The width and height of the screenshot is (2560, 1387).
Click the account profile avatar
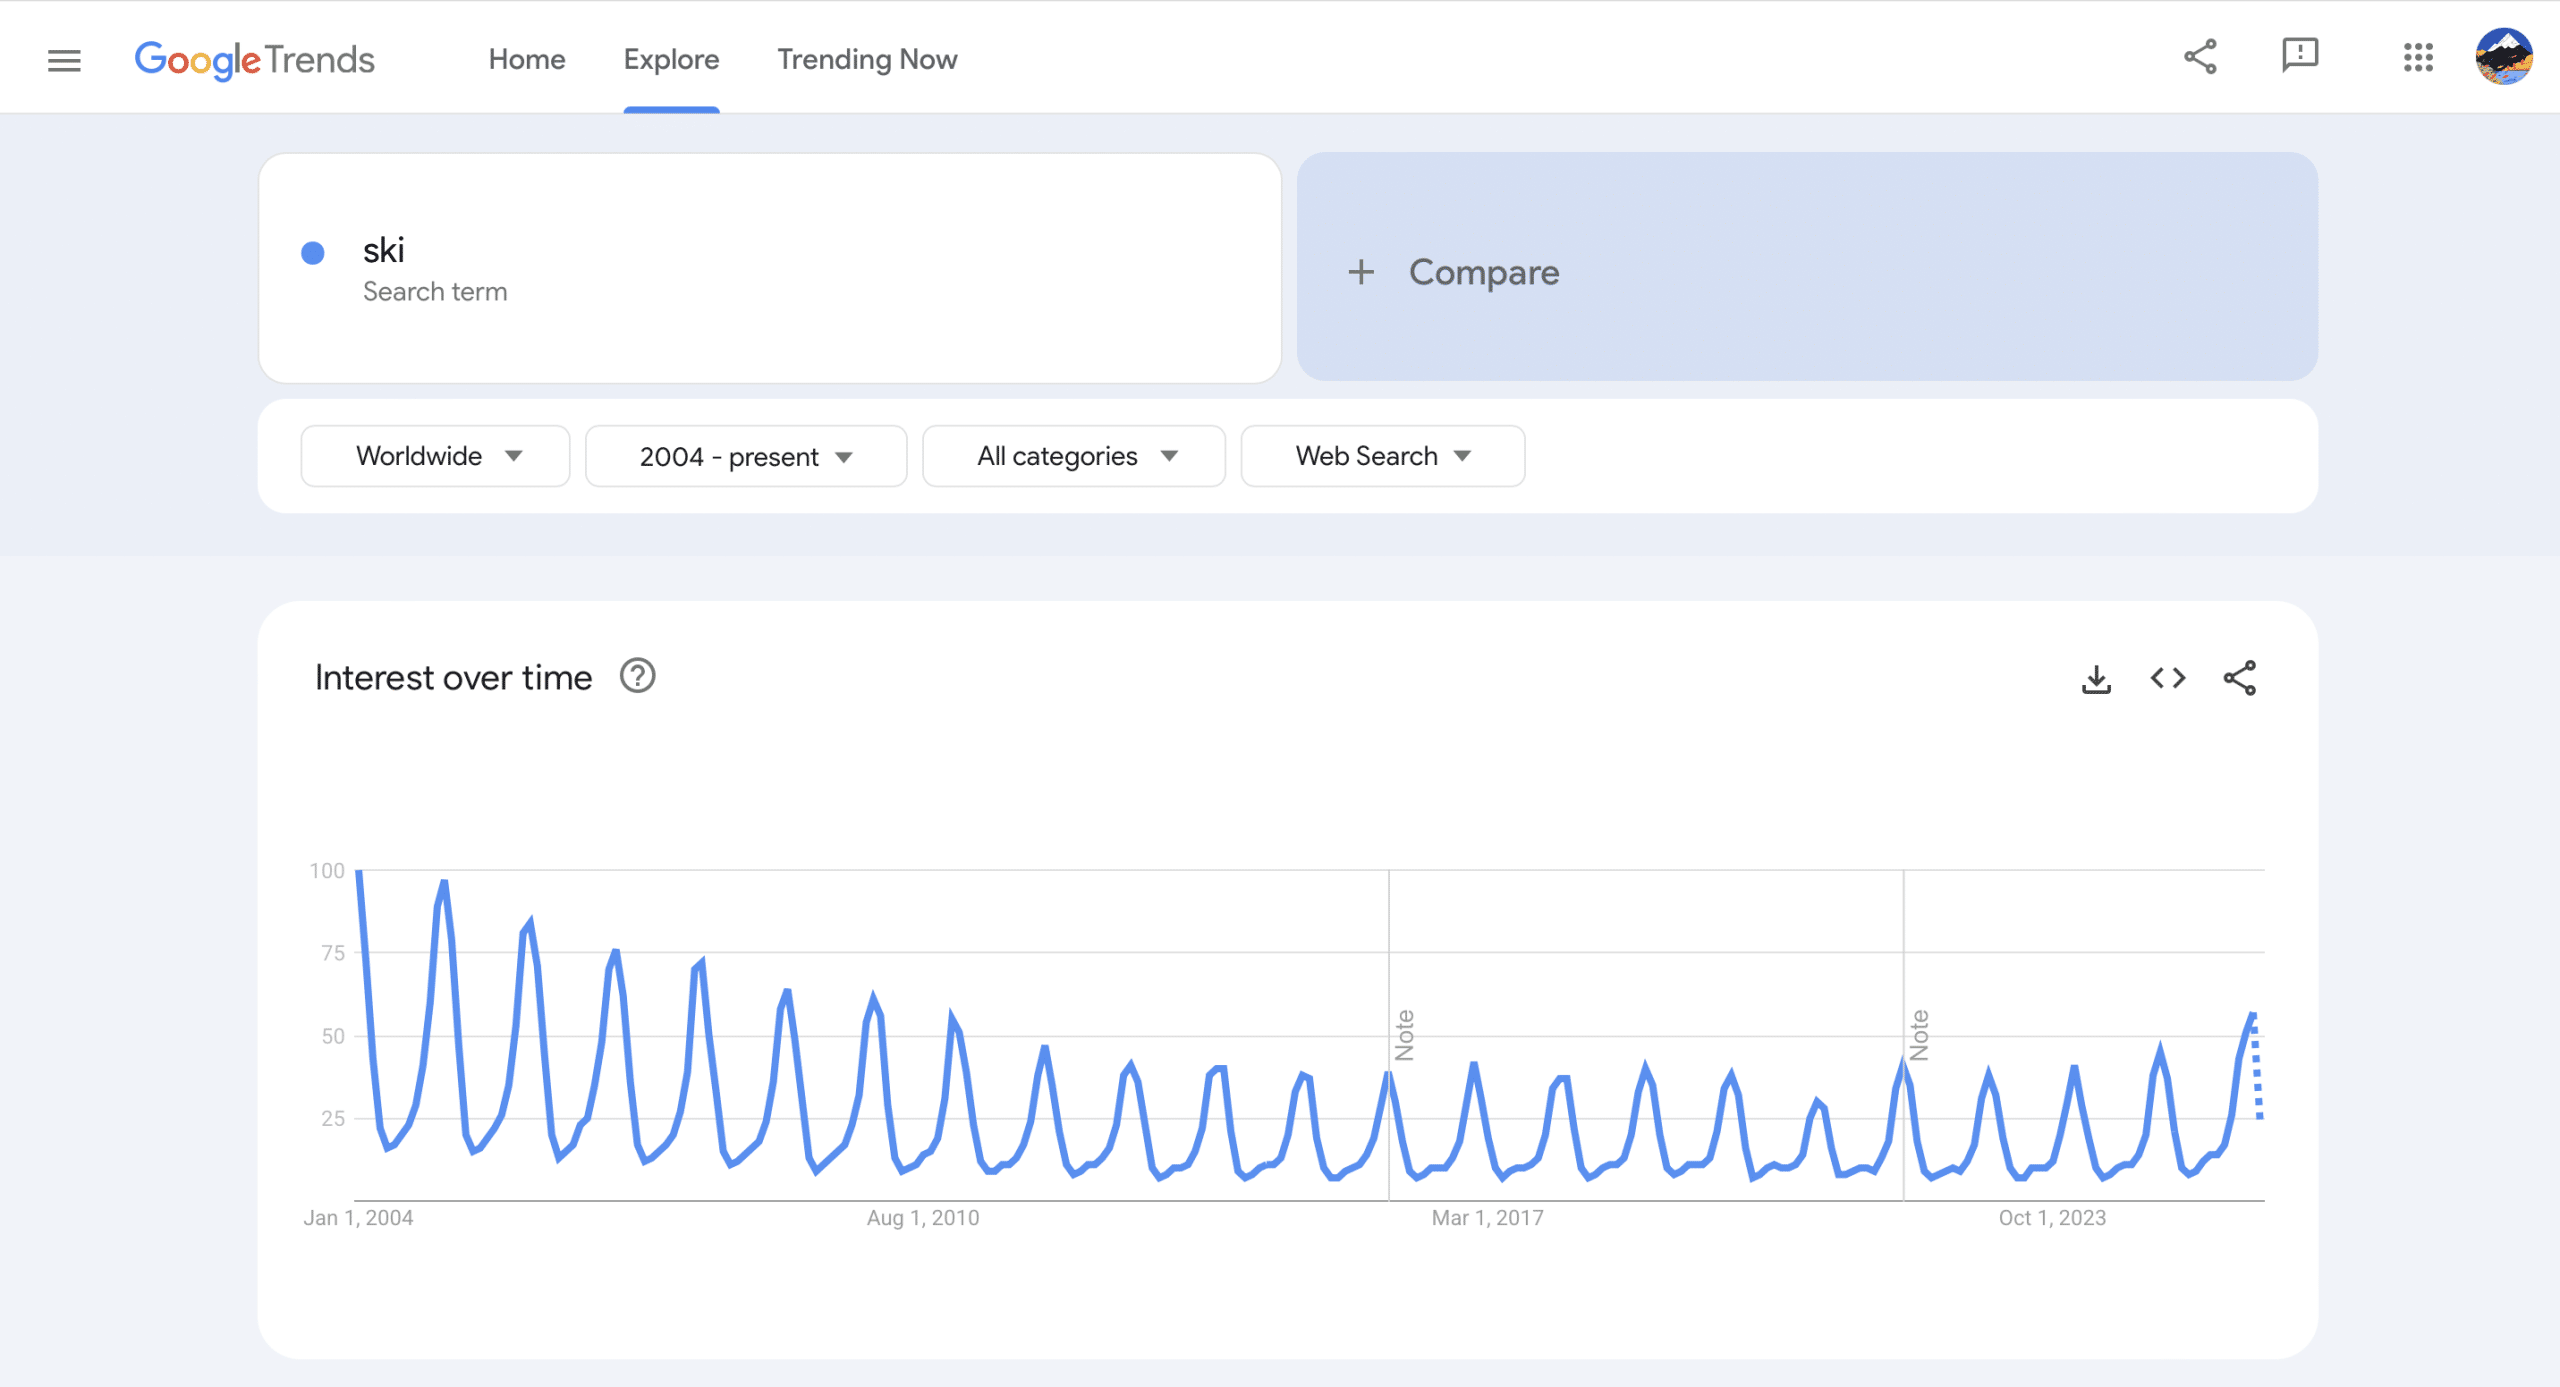[x=2503, y=57]
